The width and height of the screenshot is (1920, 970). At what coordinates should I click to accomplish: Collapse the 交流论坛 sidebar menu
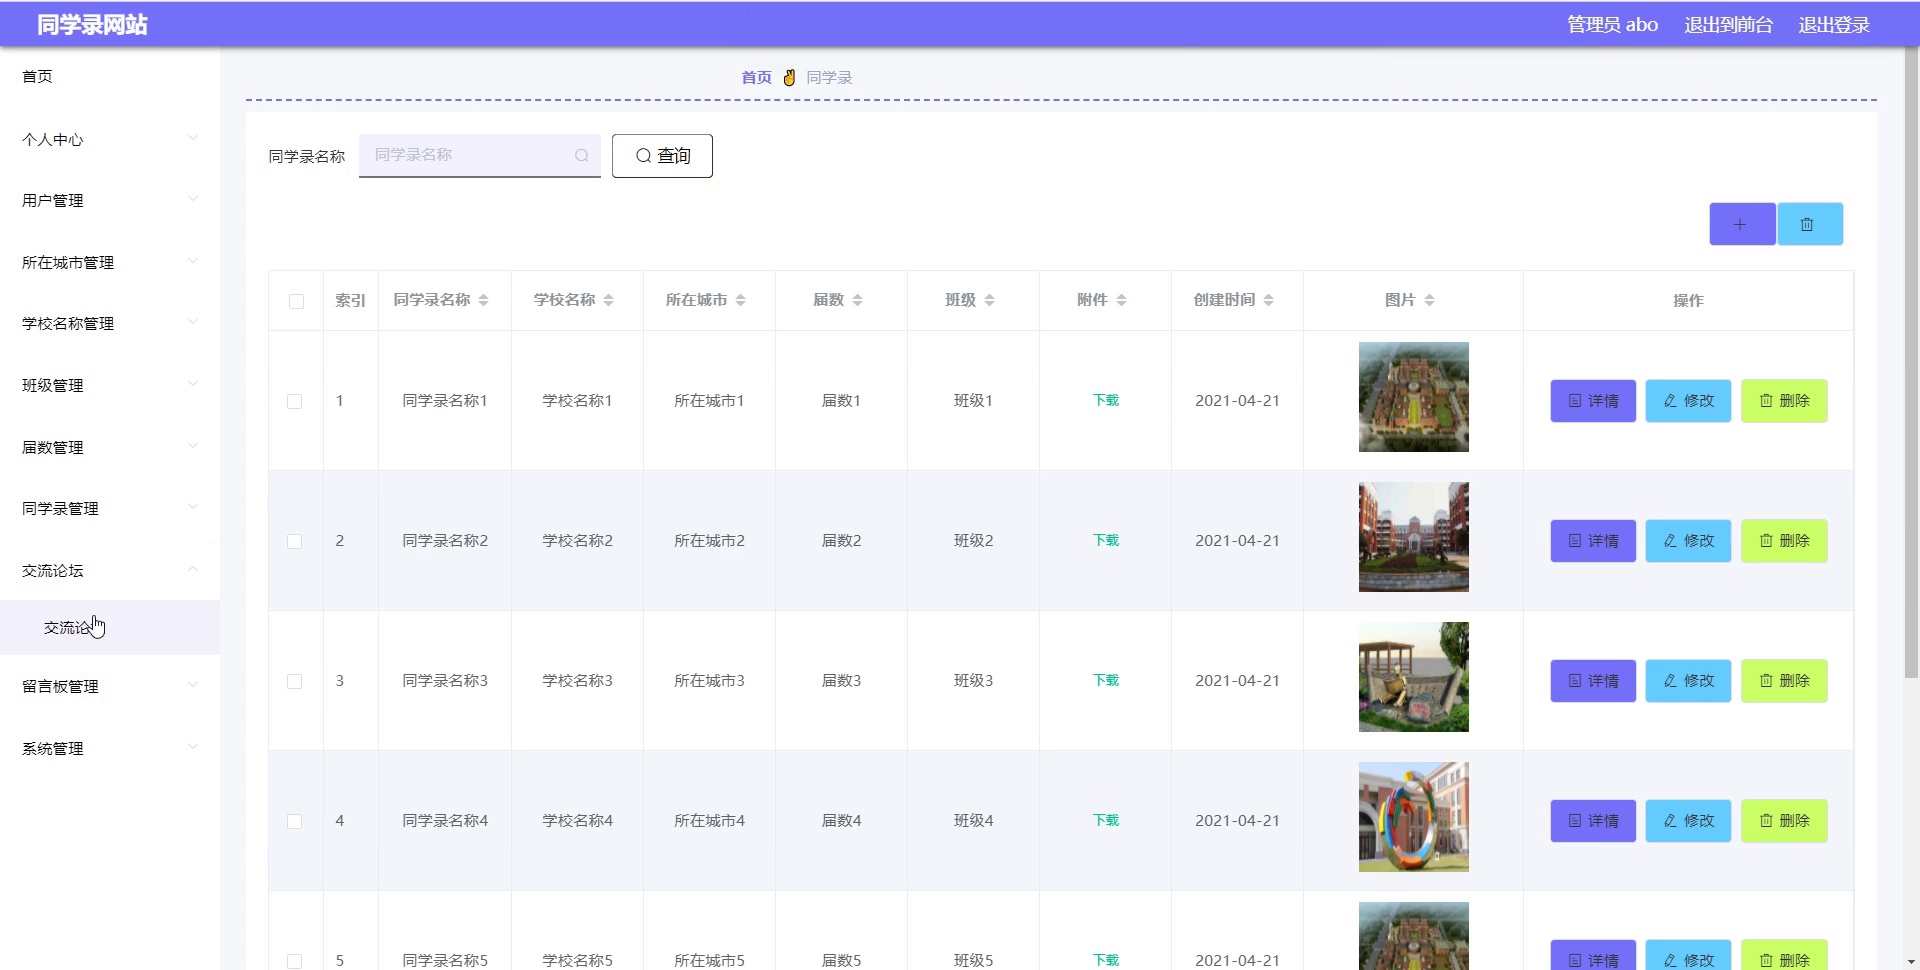click(110, 570)
